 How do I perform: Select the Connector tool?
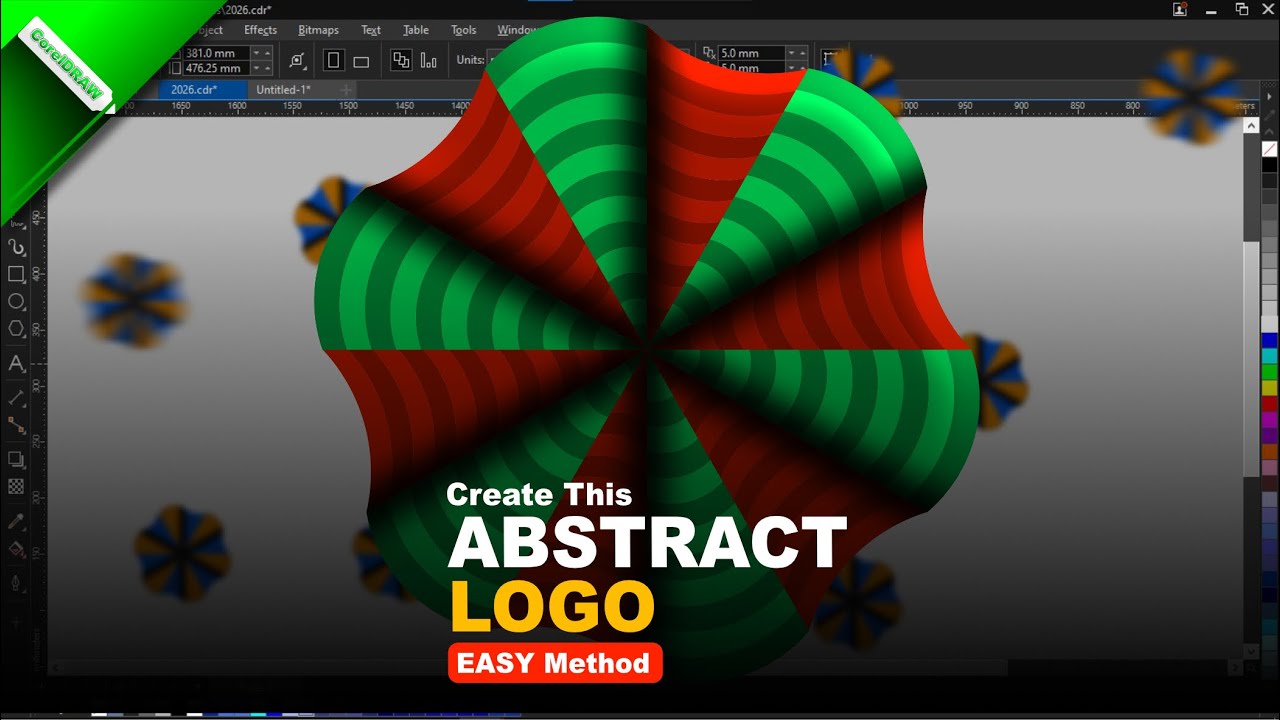16,425
